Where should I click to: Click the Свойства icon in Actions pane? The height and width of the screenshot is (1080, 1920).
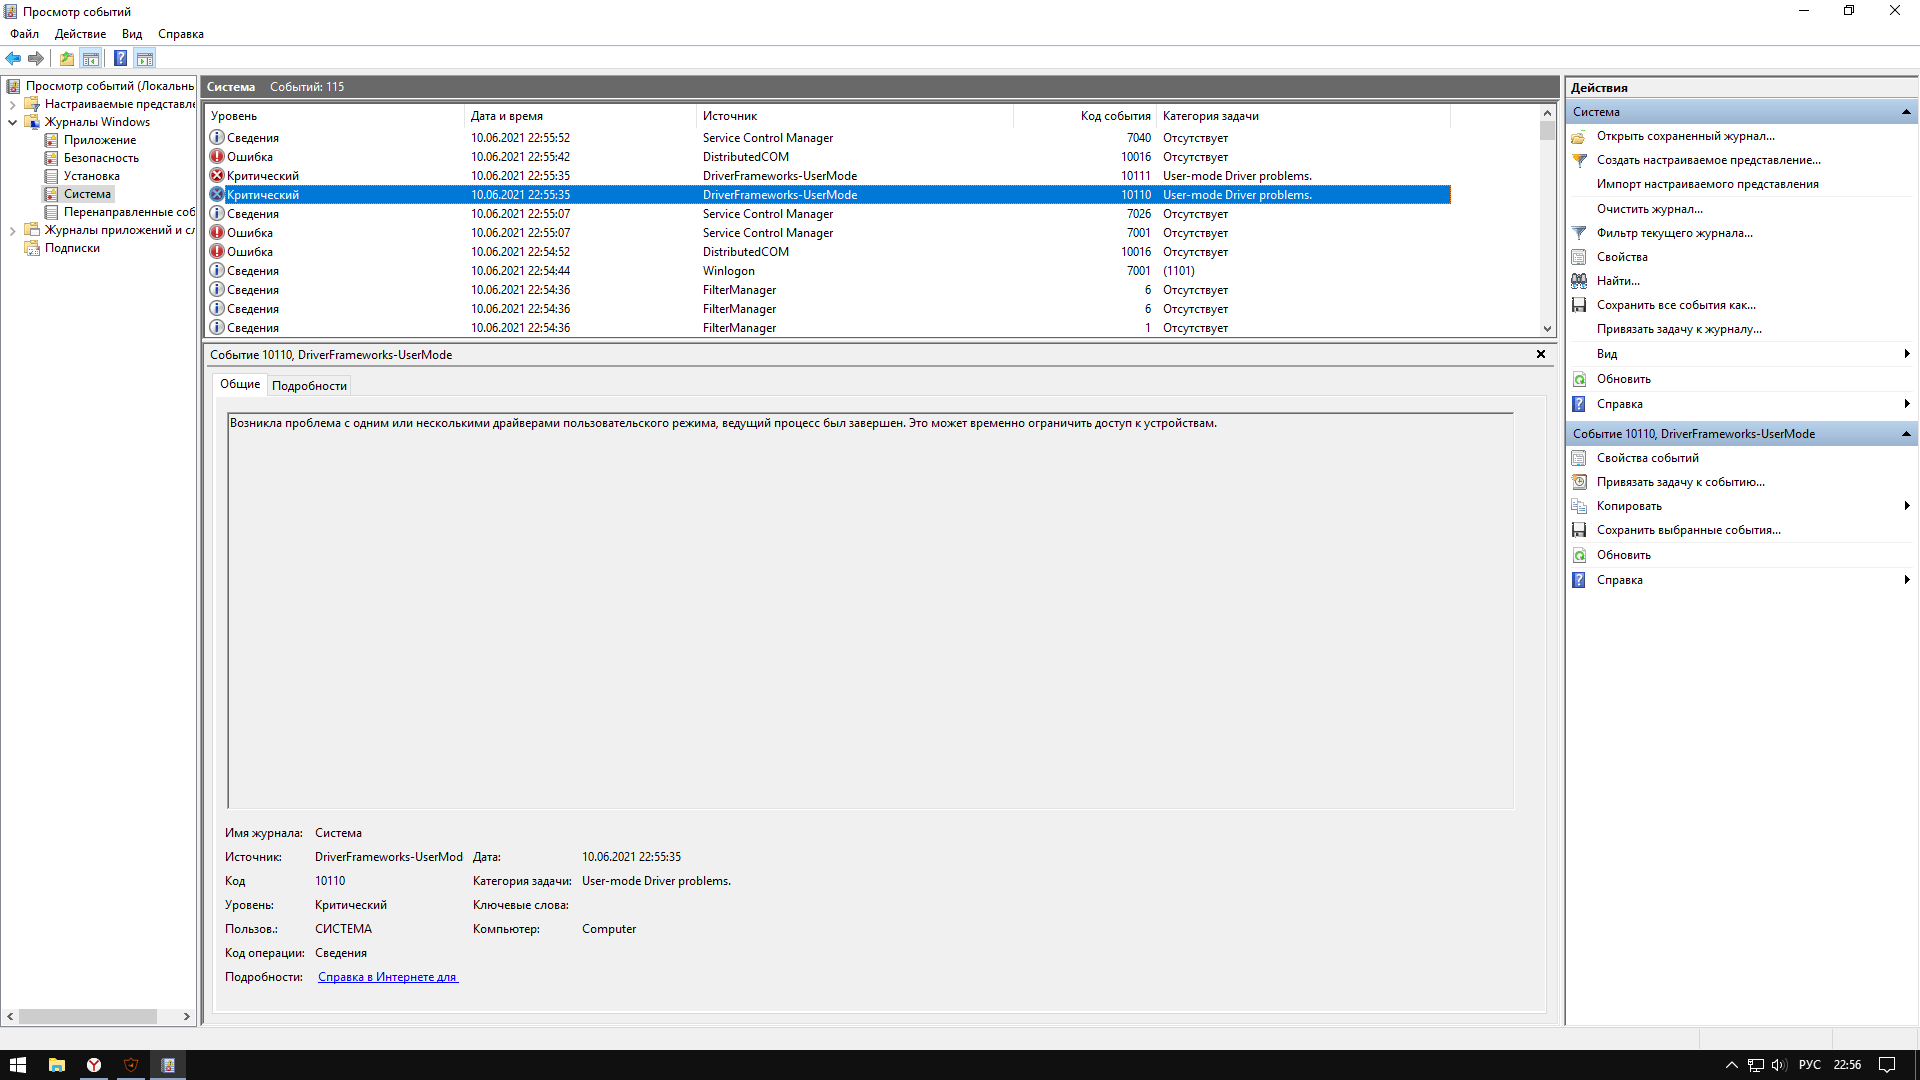[1579, 257]
